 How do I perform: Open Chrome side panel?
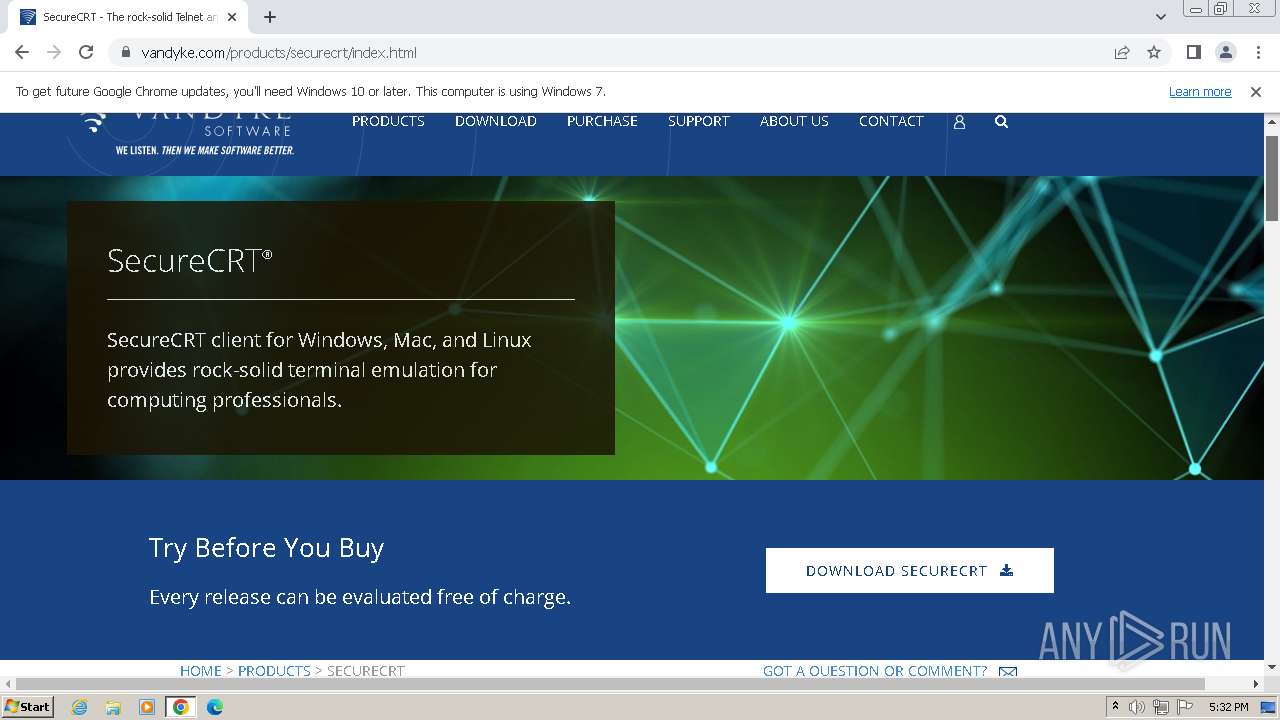point(1193,52)
